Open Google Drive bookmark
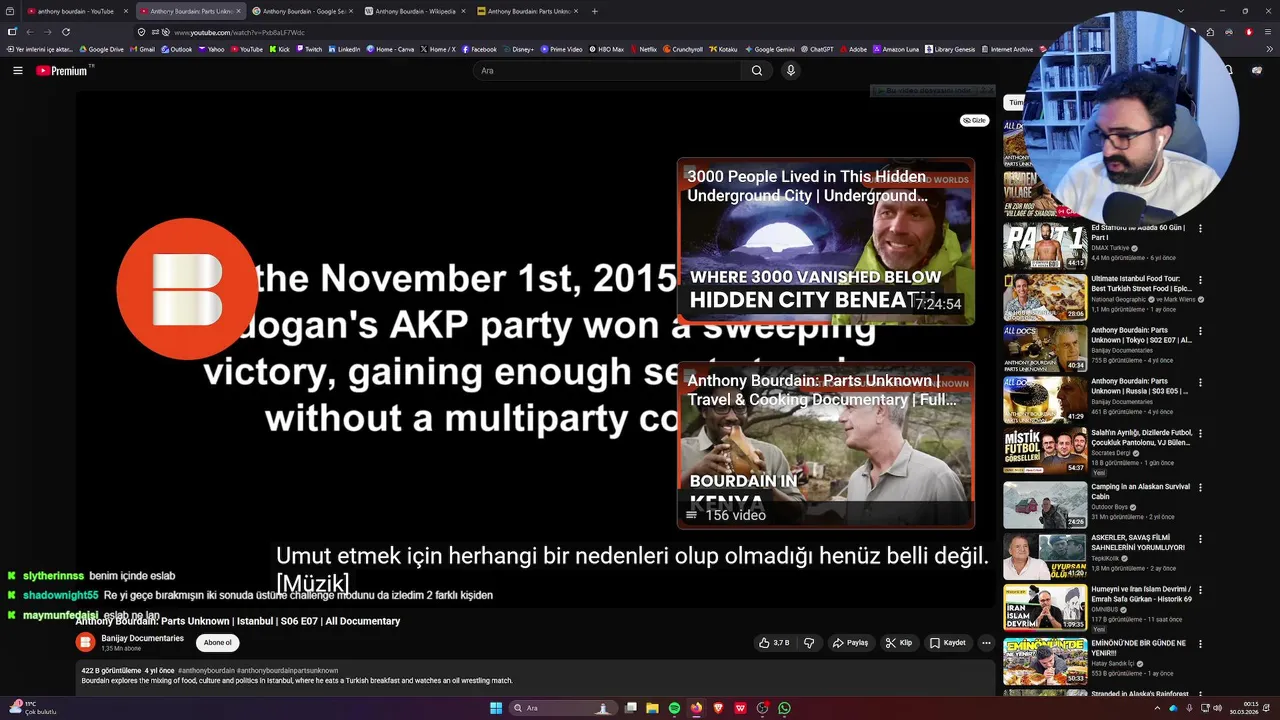Screen dimensions: 1280x720 pos(100,49)
